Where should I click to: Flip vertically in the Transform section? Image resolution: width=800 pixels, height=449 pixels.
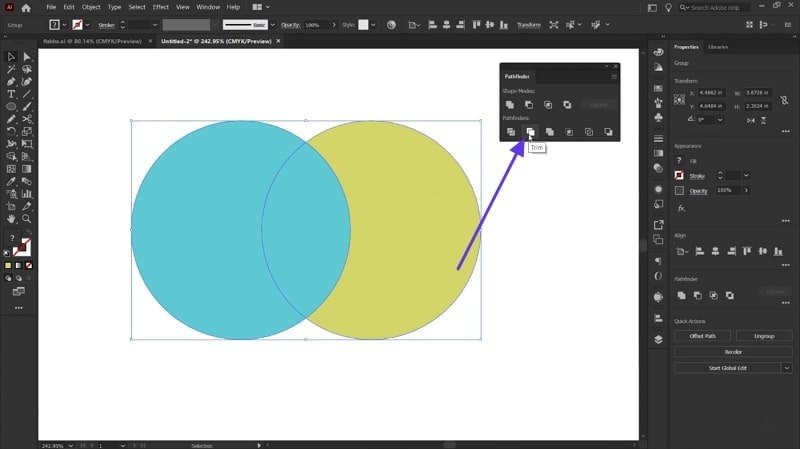[x=763, y=120]
